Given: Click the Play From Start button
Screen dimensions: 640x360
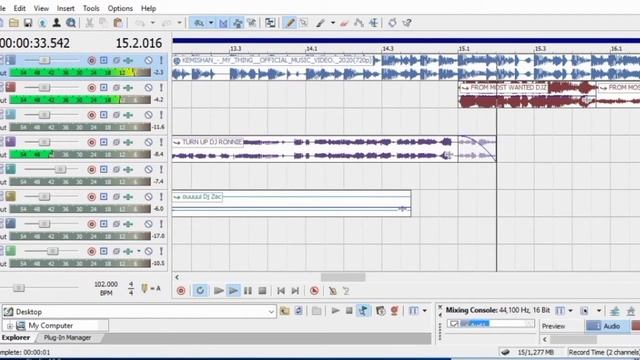Looking at the screenshot, I should [218, 291].
